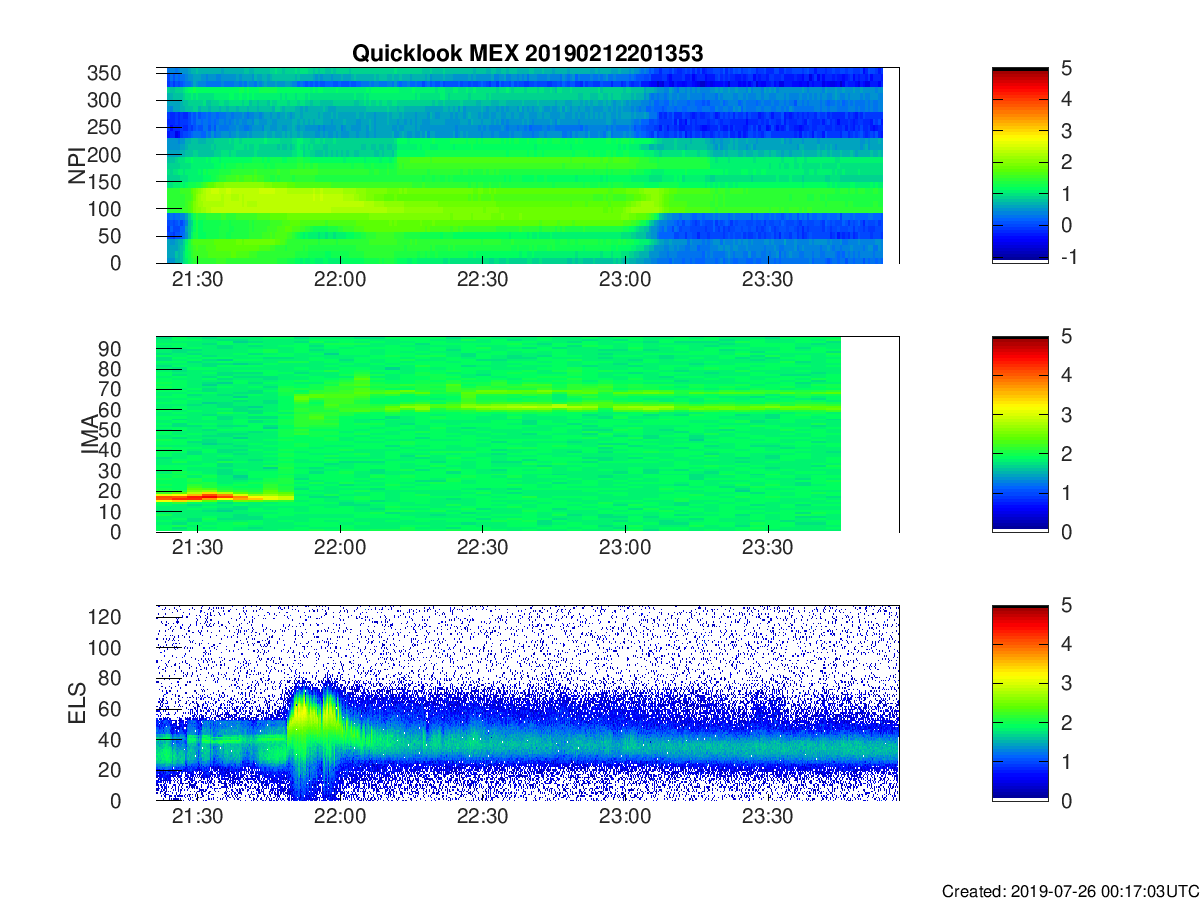Viewport: 1200px width, 900px height.
Task: Click the 23:00 tick label under ELS panel
Action: pyautogui.click(x=625, y=817)
